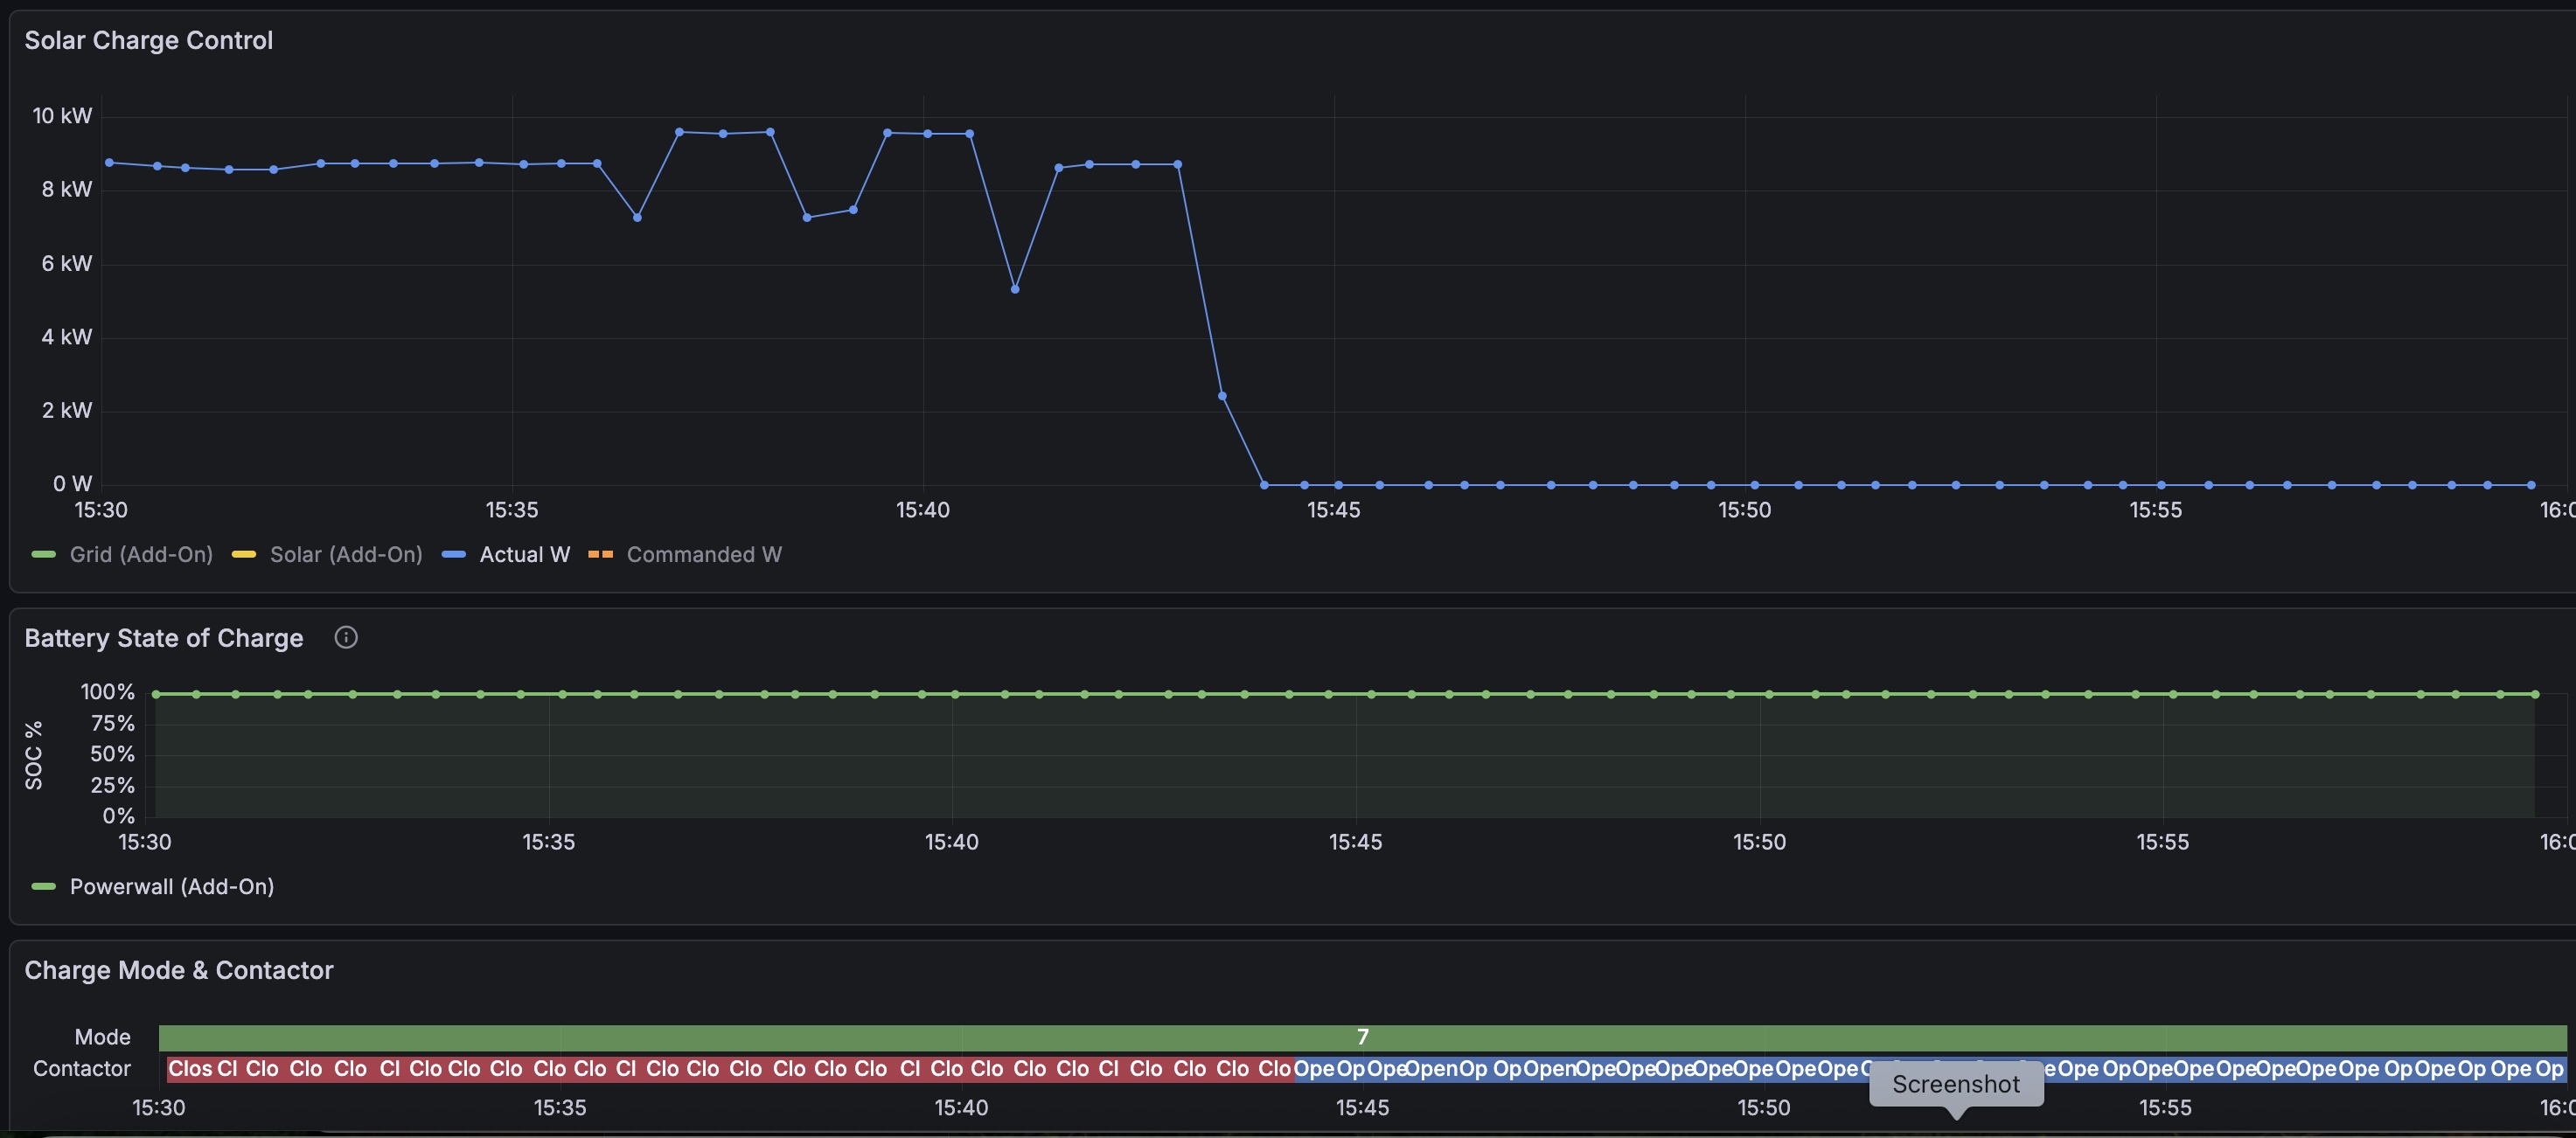The height and width of the screenshot is (1138, 2576).
Task: Click the Contactor row label
Action: click(82, 1068)
